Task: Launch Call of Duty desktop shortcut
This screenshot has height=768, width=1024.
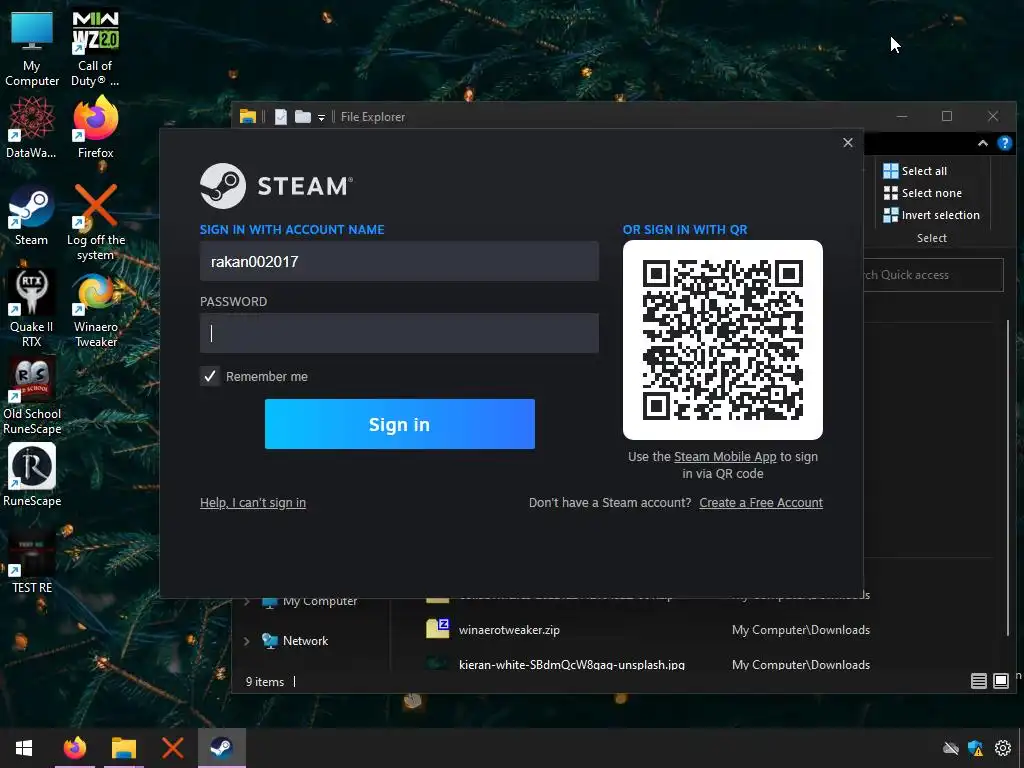Action: [x=95, y=49]
